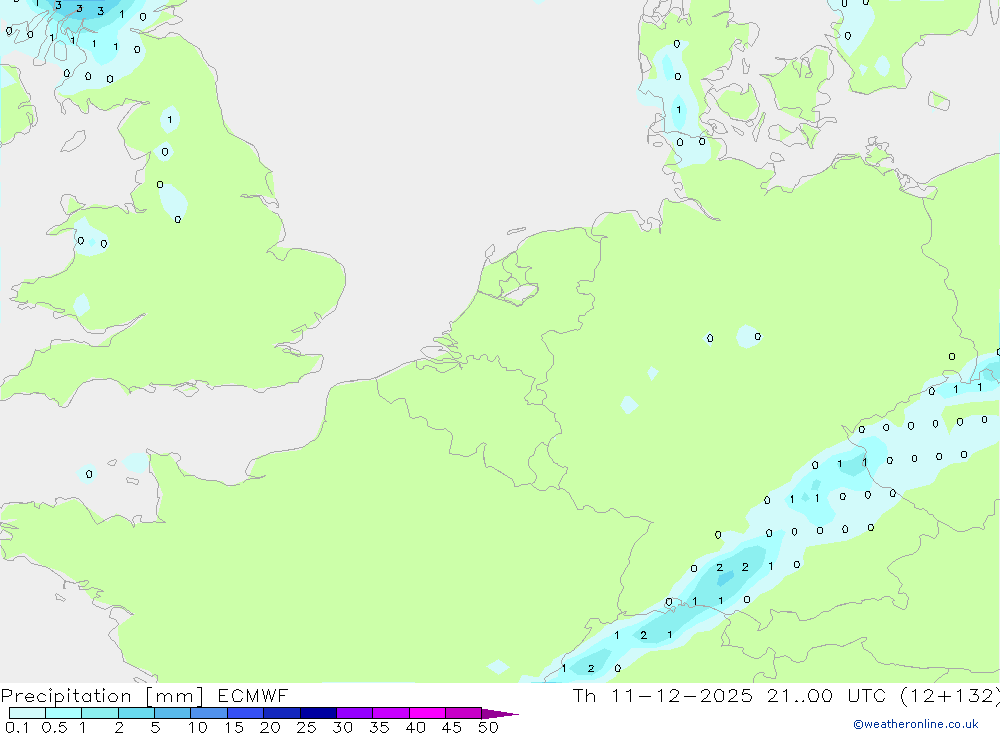Select the 35–40 mm legend color swatch
Viewport: 1000px width, 733px height.
(x=391, y=713)
